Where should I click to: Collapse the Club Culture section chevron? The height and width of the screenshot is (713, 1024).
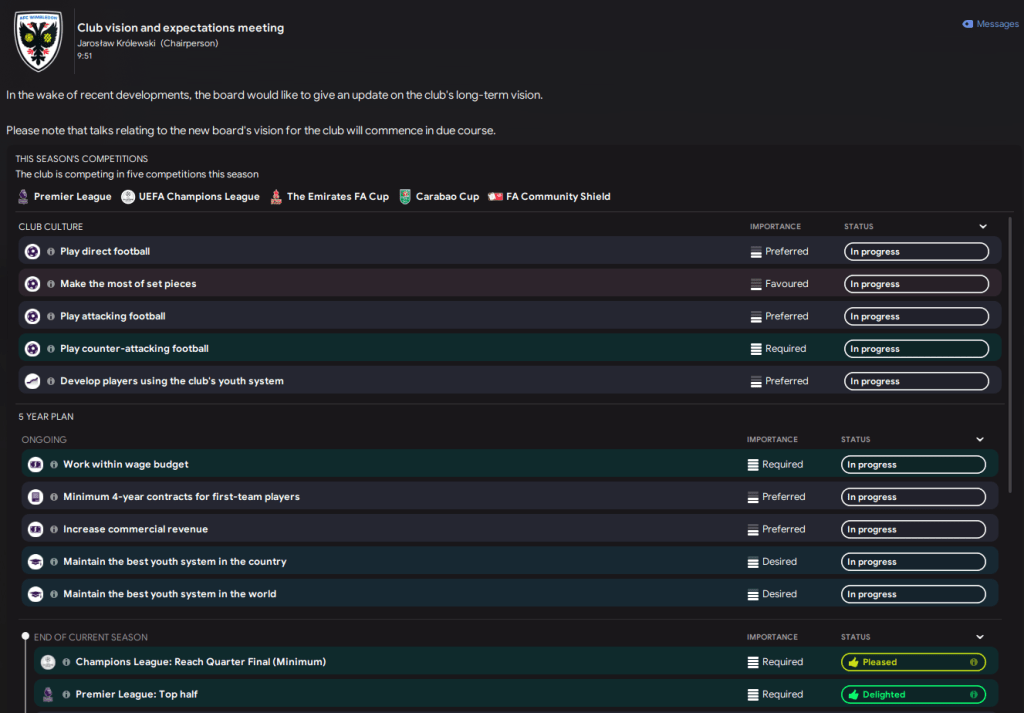point(983,227)
